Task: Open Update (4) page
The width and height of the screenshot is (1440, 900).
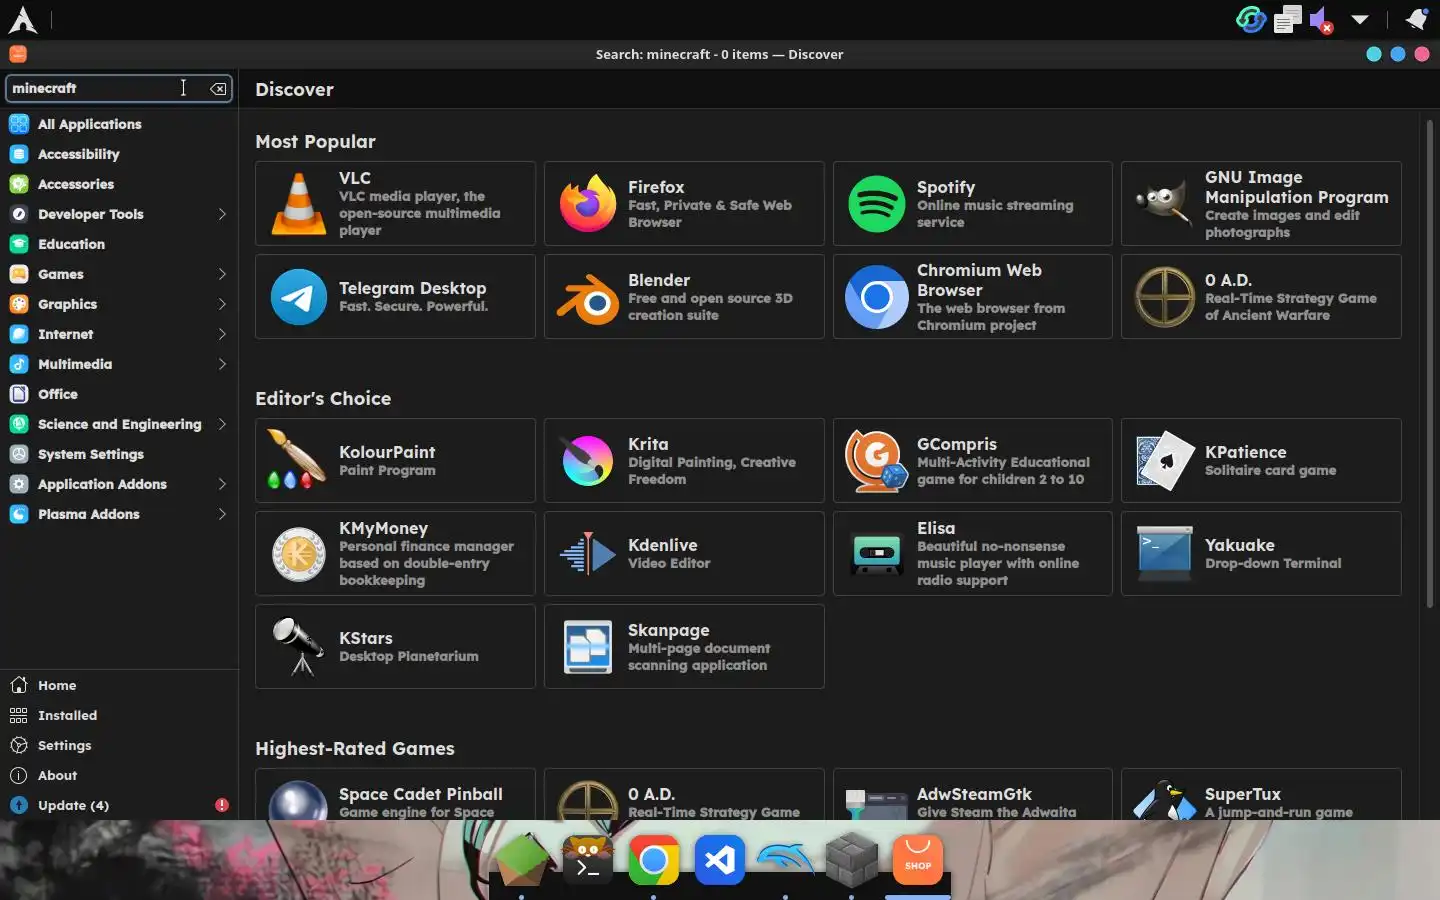Action: pyautogui.click(x=119, y=805)
